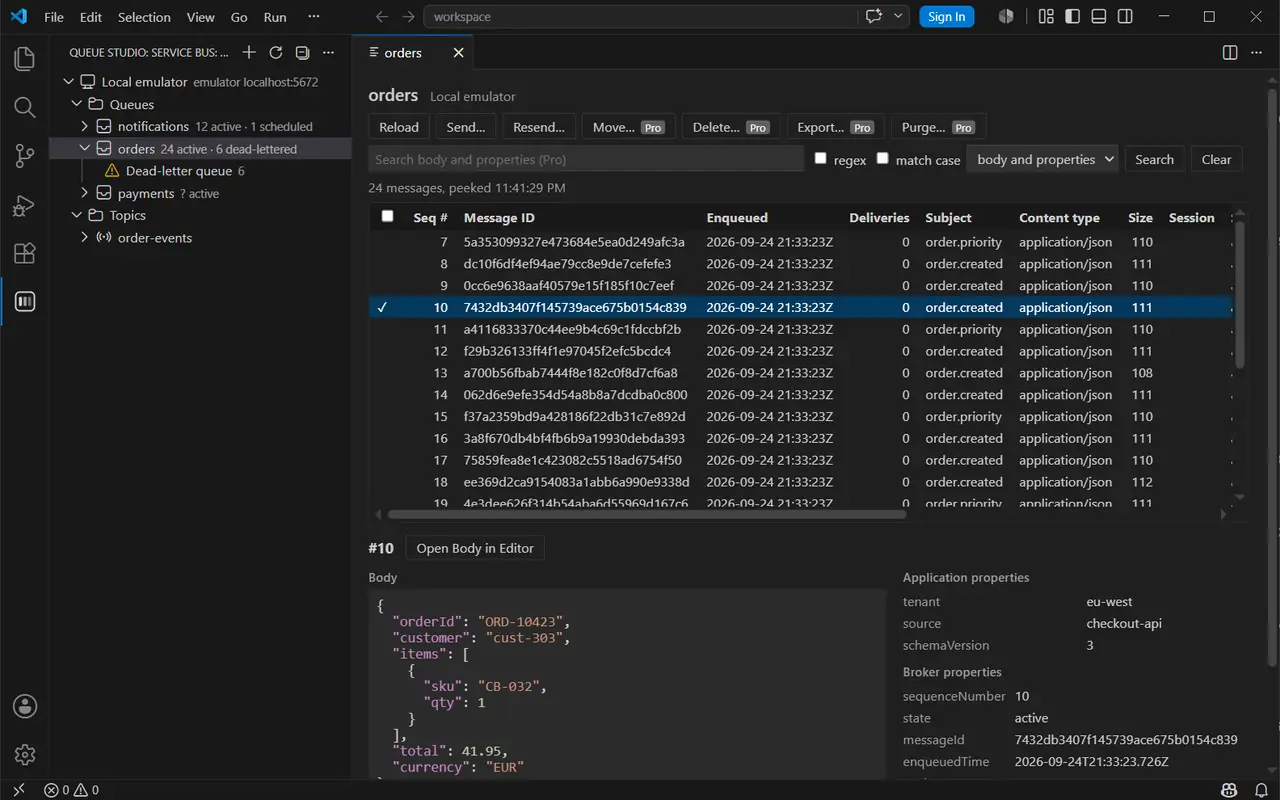
Task: Tick the select-all checkbox in table header
Action: tap(387, 216)
